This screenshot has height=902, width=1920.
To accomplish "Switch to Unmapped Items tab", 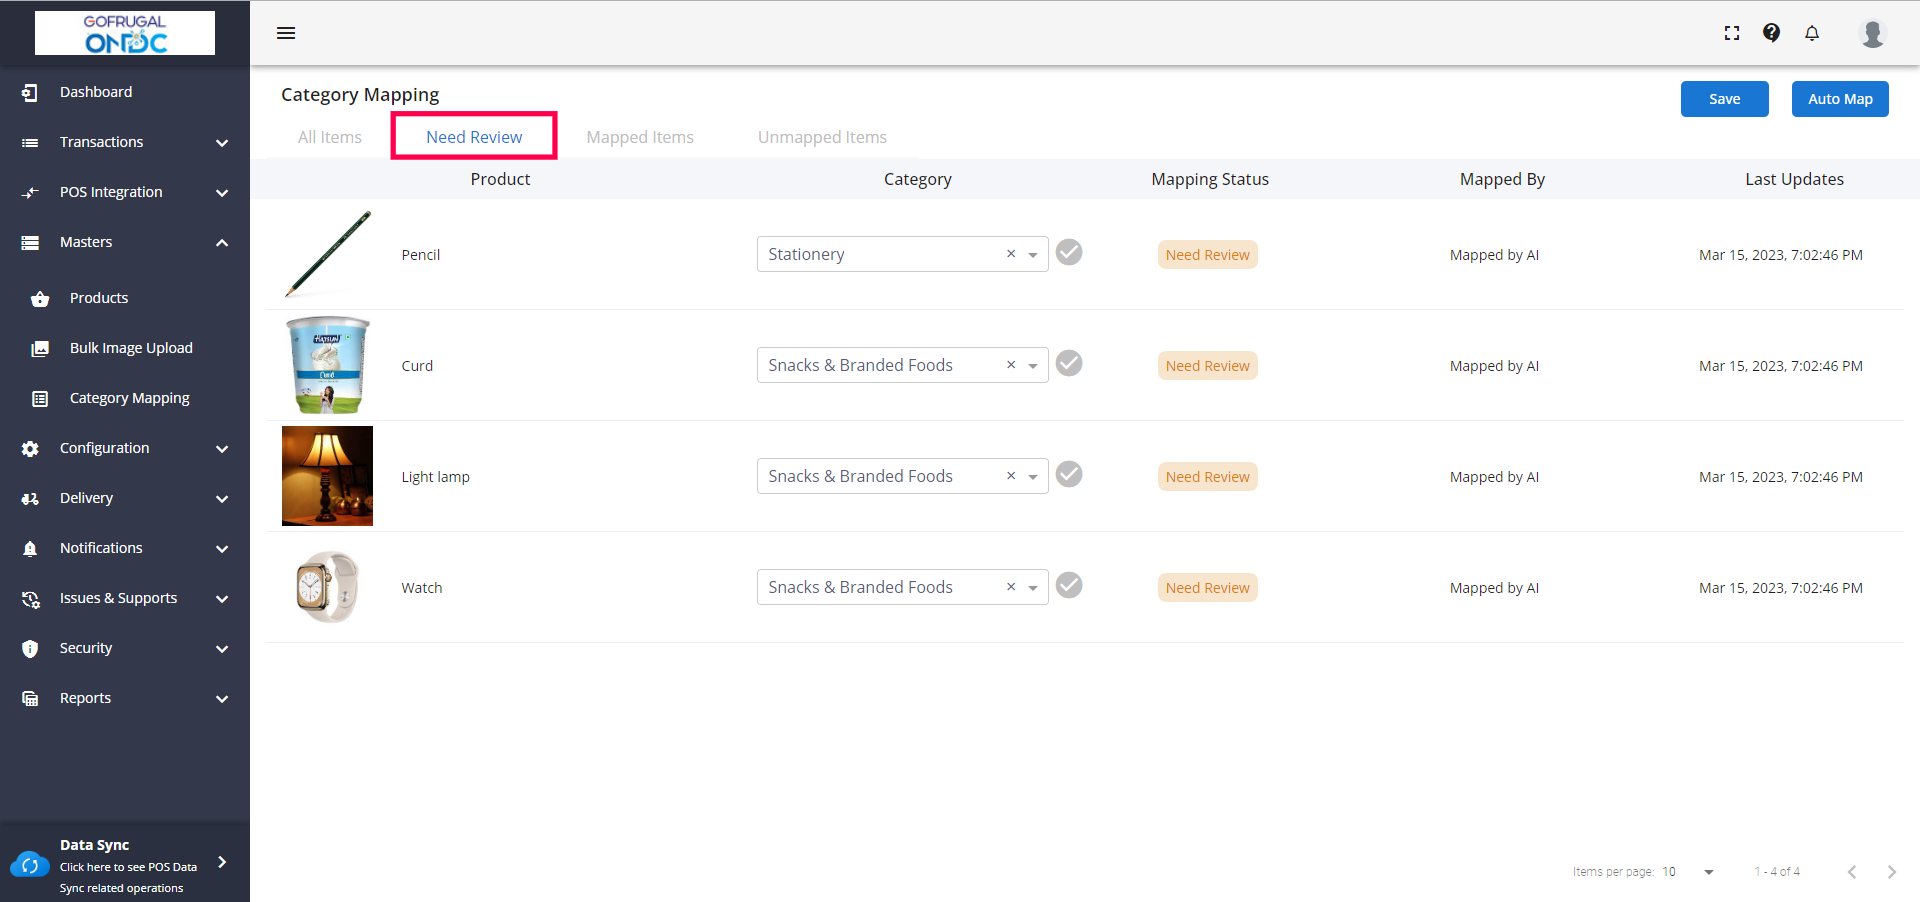I will pyautogui.click(x=822, y=137).
